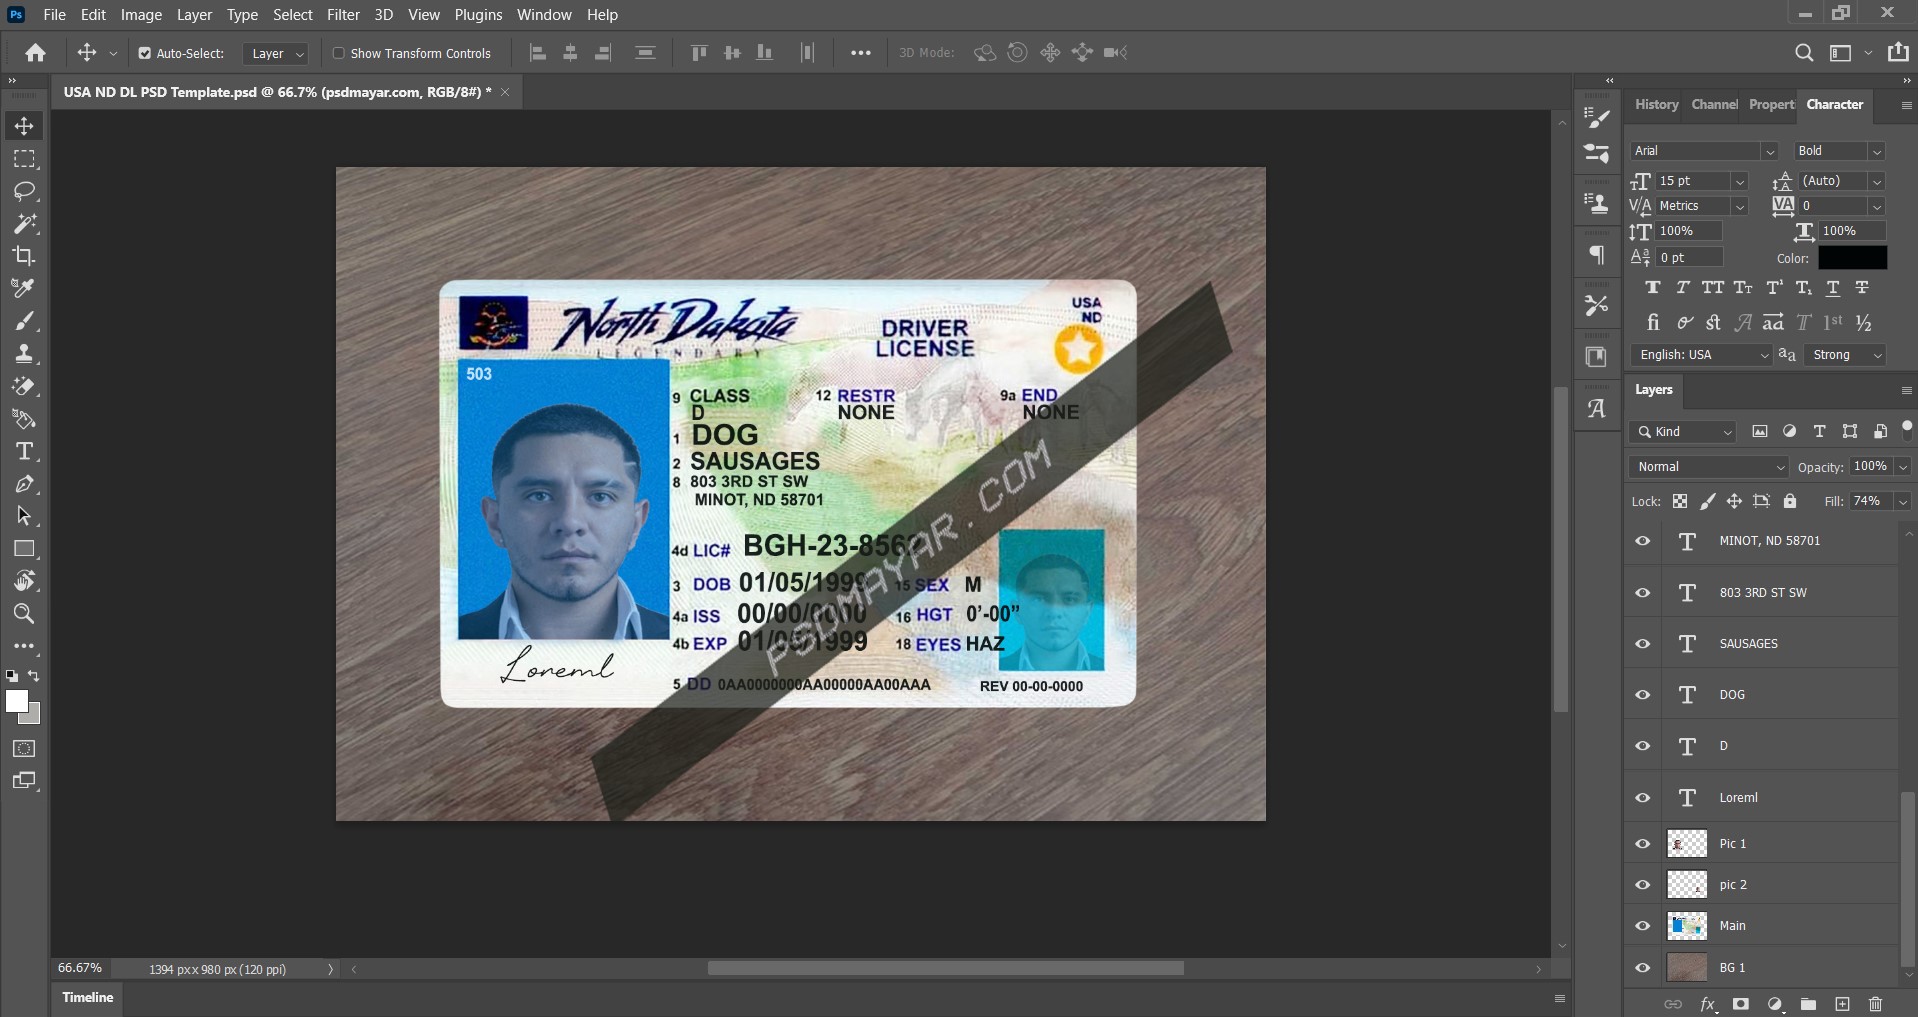The width and height of the screenshot is (1918, 1017).
Task: Align left edges in options bar
Action: point(538,53)
